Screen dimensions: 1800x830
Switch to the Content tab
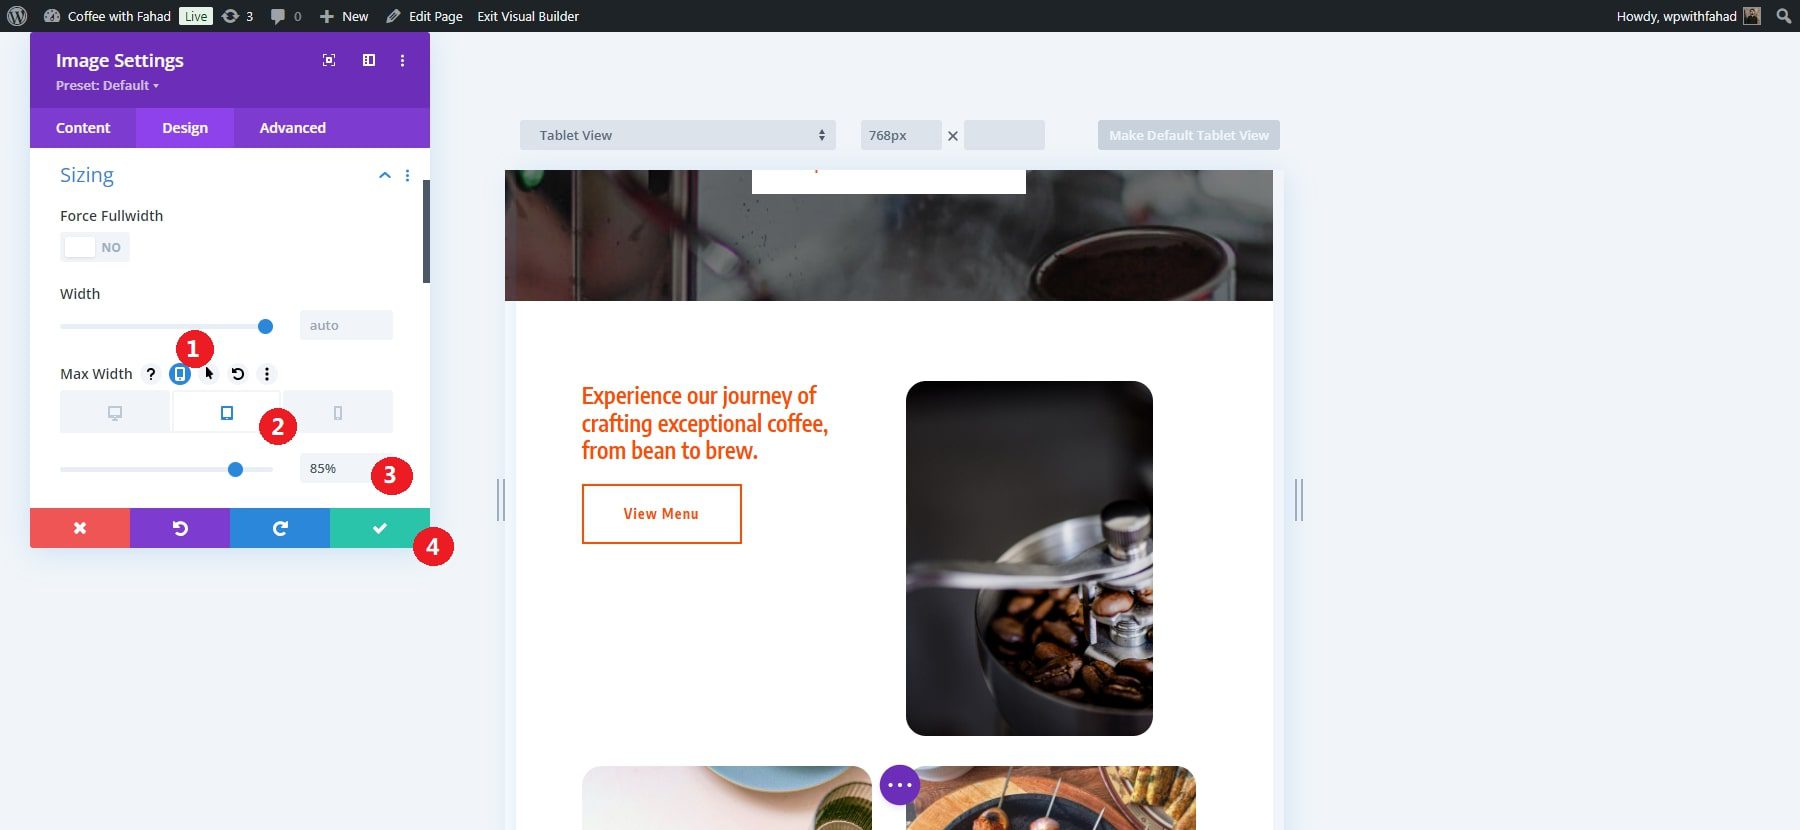pyautogui.click(x=83, y=128)
